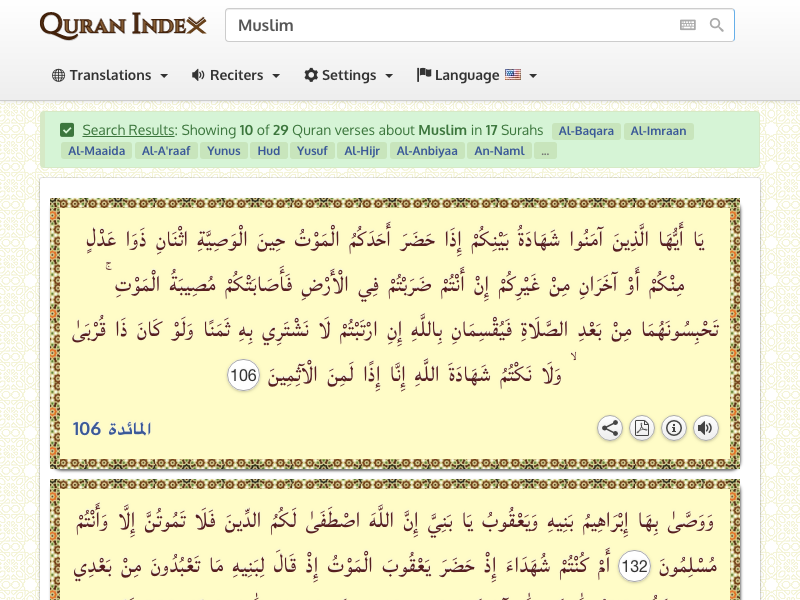Run search with the magnifier icon
The image size is (800, 600).
pos(716,25)
